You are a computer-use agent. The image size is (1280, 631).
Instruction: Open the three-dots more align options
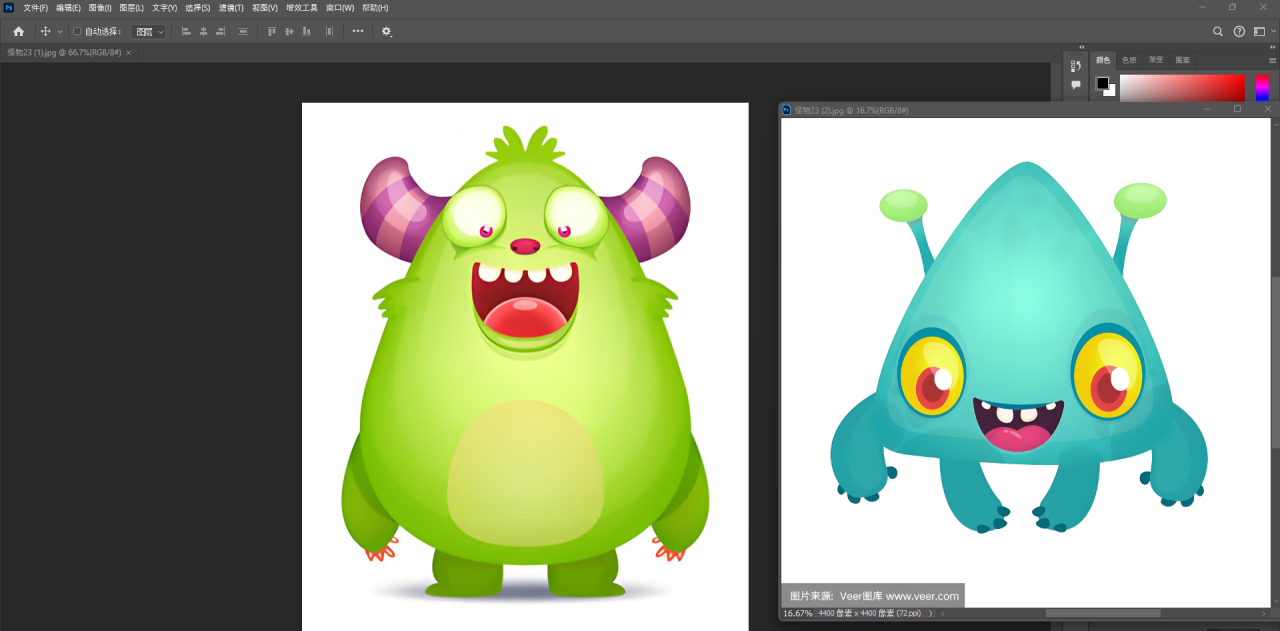[x=358, y=31]
